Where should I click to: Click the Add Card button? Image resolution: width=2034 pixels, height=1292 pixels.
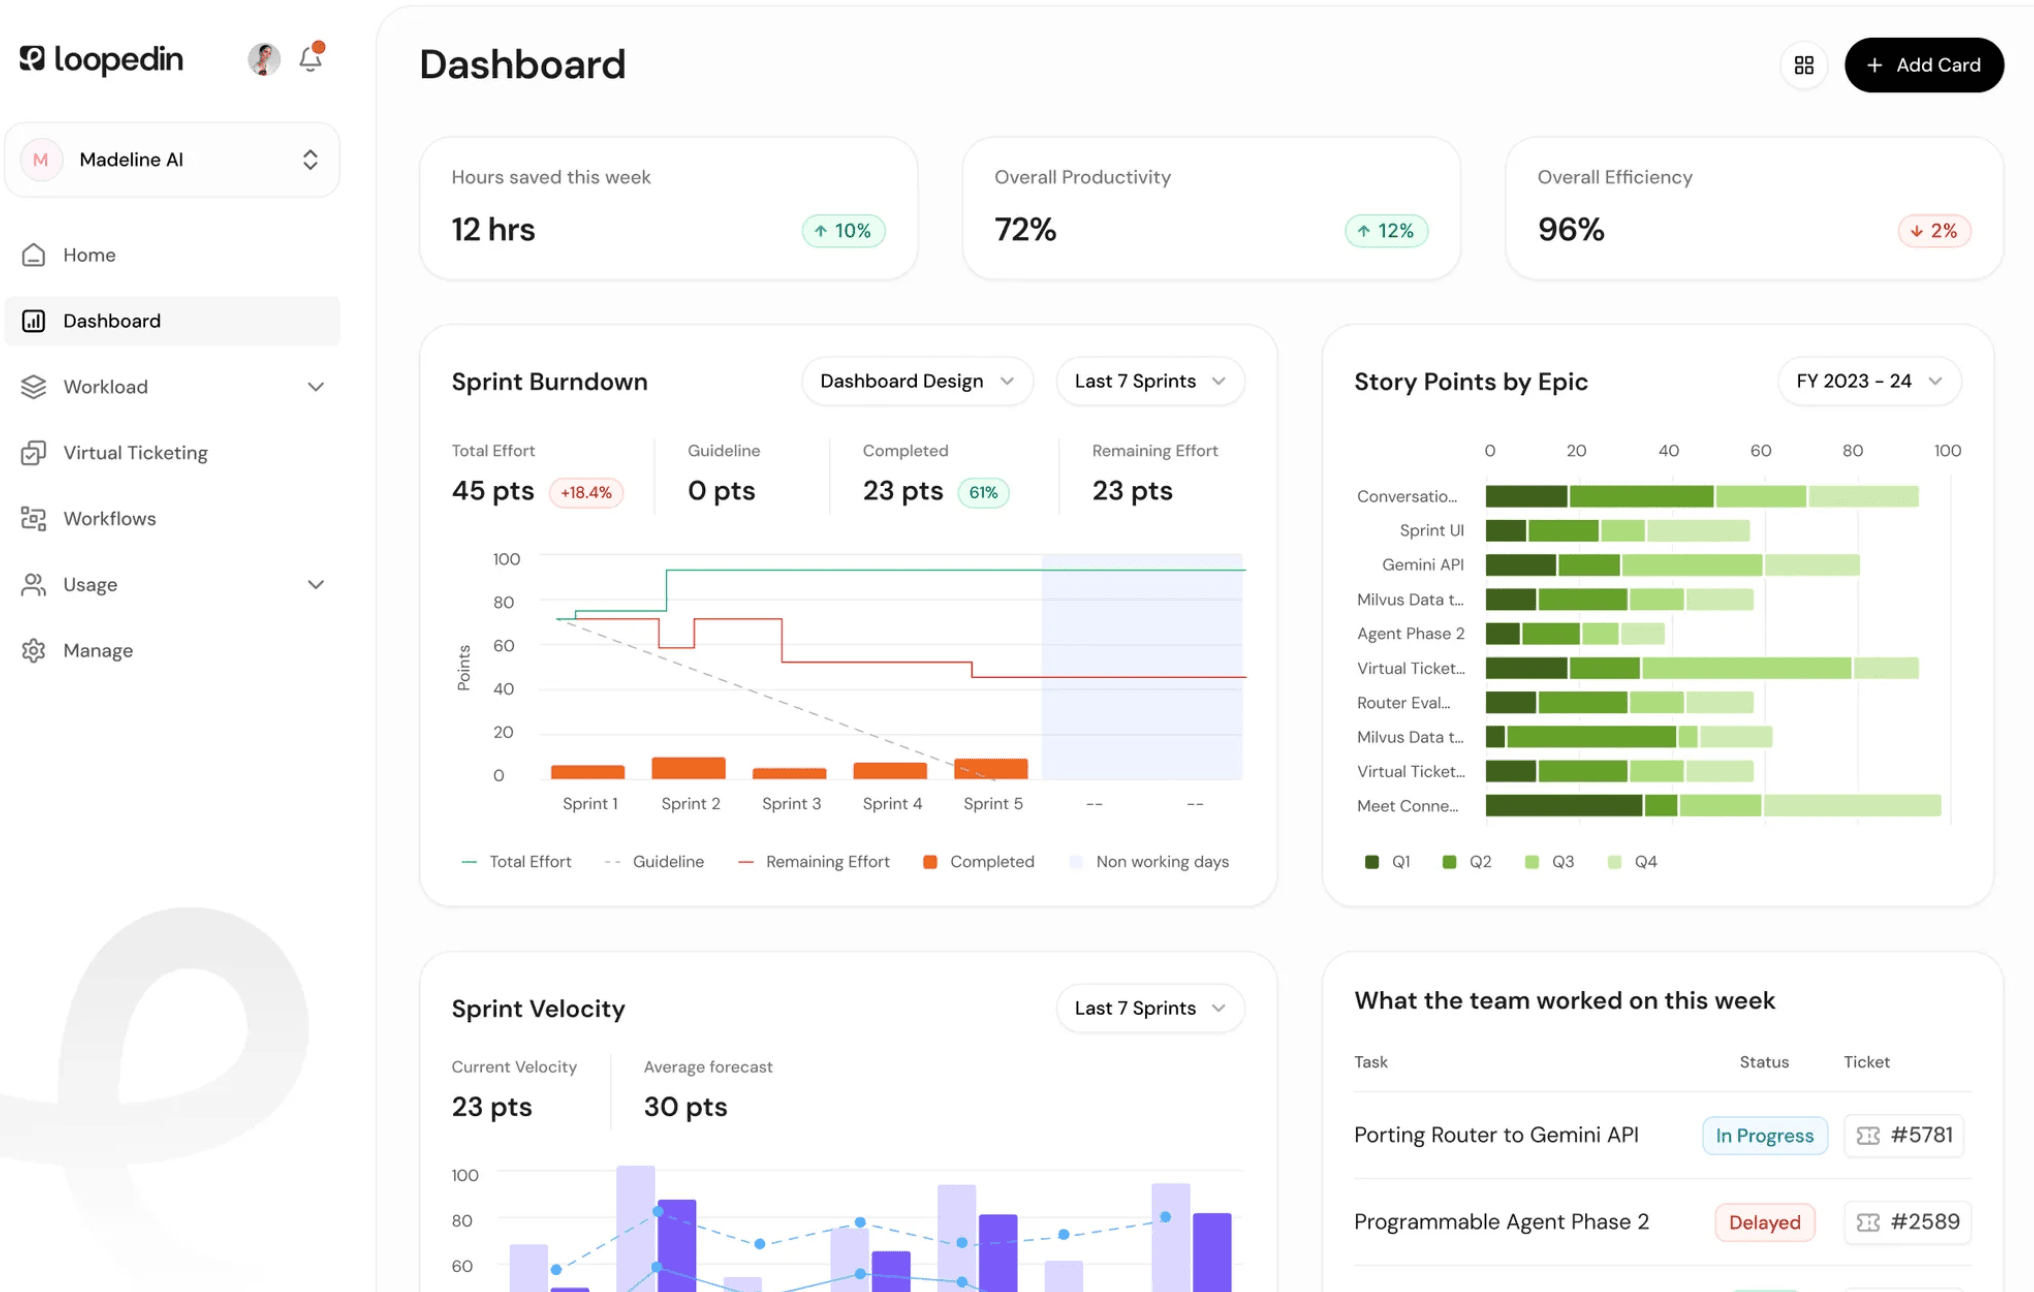click(x=1924, y=65)
